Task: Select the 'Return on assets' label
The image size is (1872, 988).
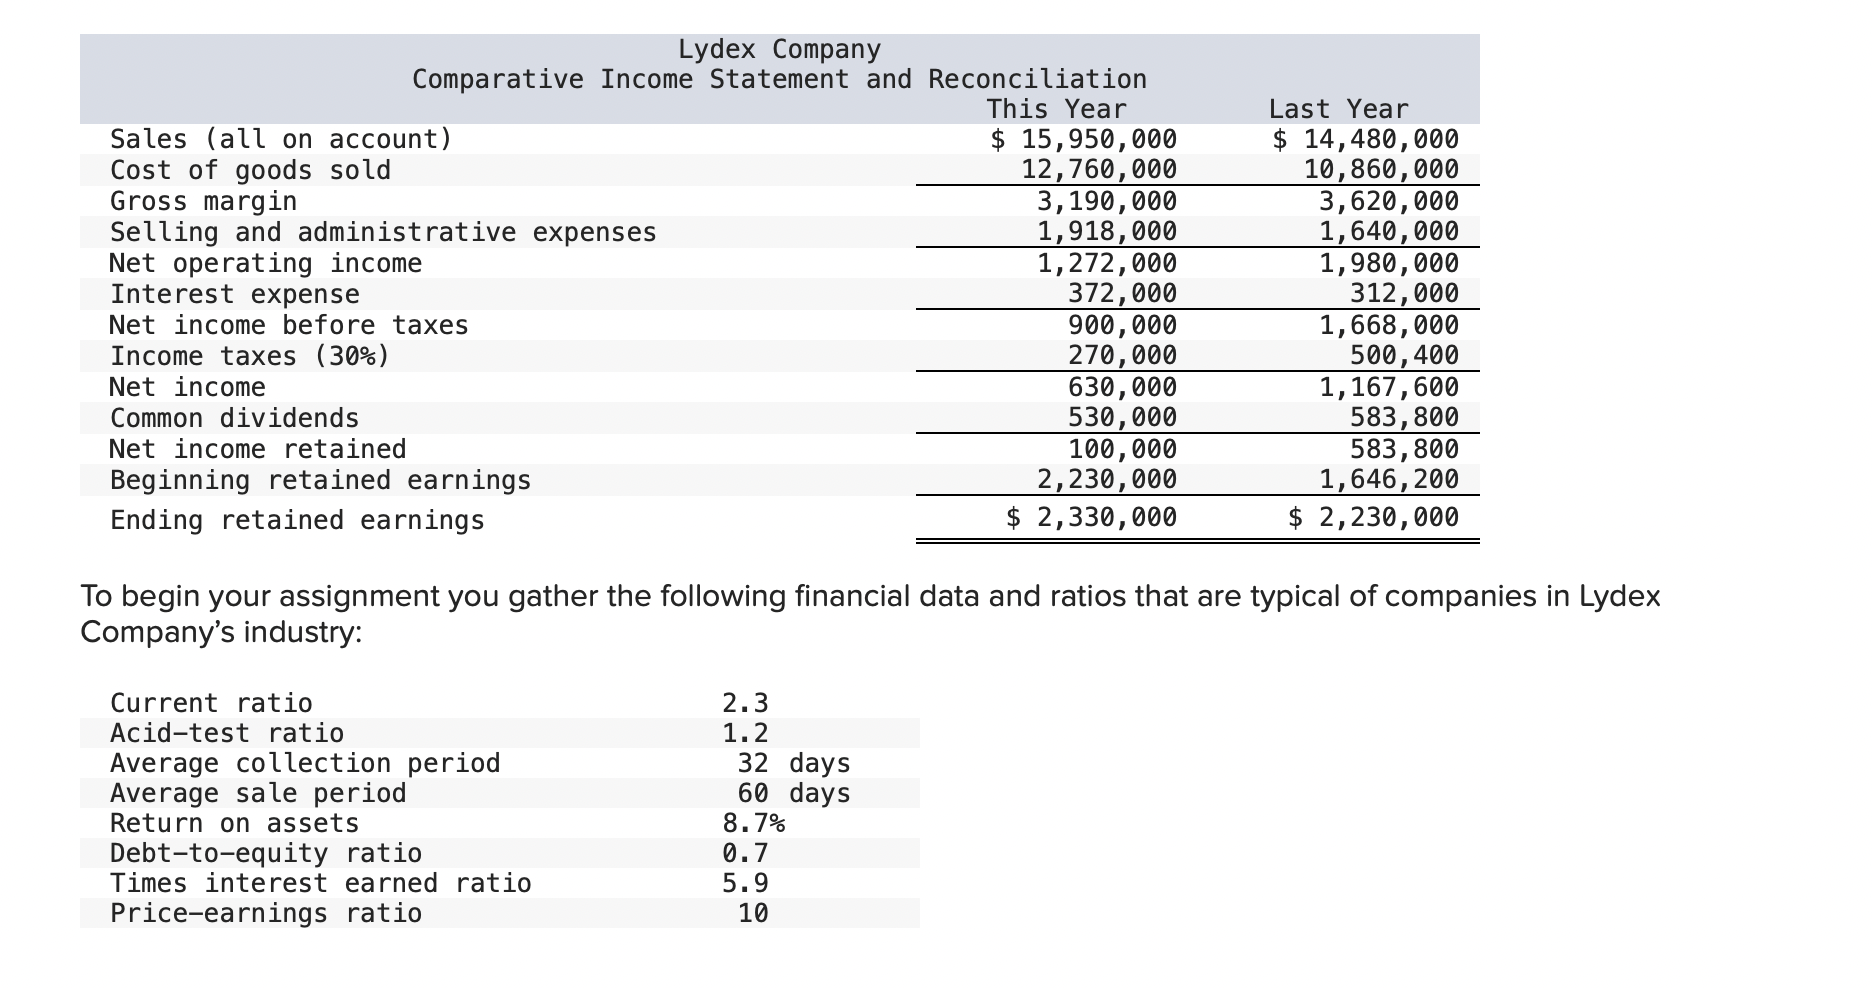Action: click(234, 823)
